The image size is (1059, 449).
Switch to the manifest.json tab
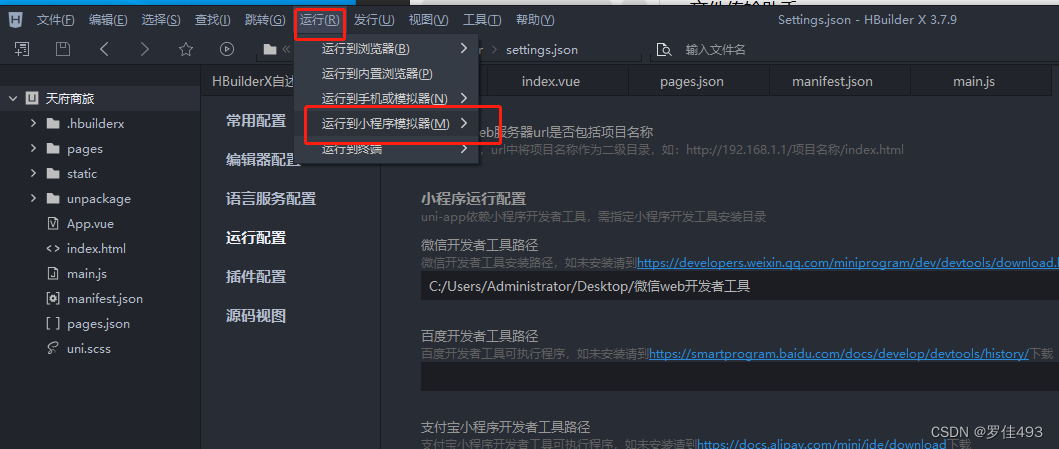coord(832,82)
